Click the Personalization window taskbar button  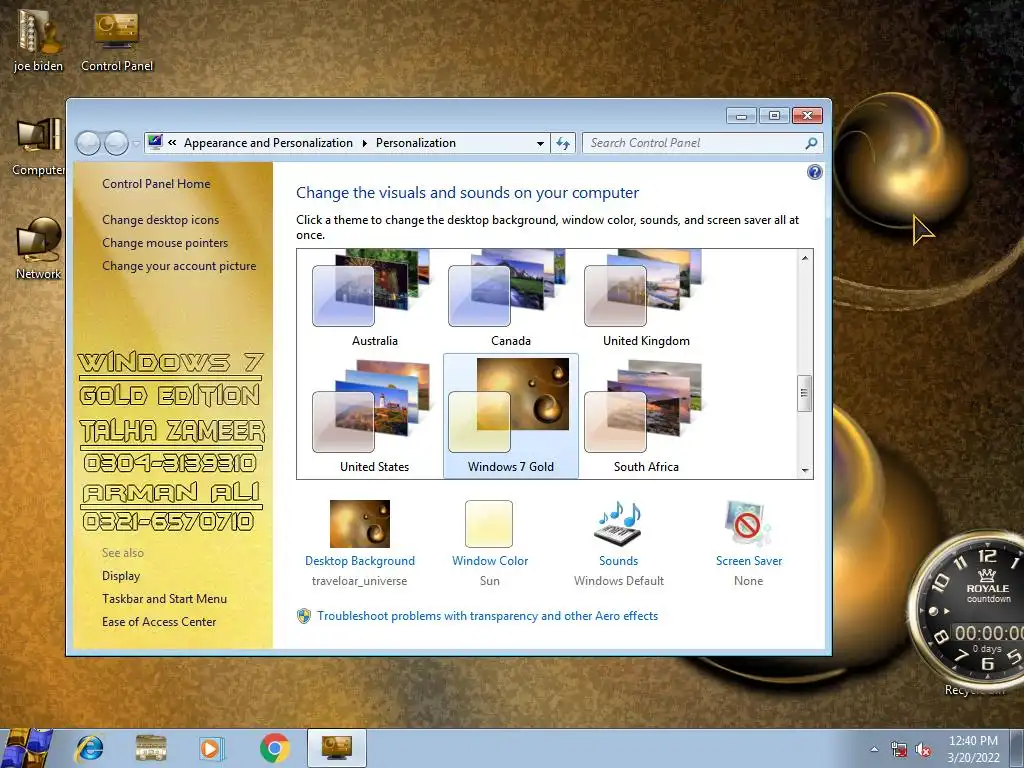point(337,748)
